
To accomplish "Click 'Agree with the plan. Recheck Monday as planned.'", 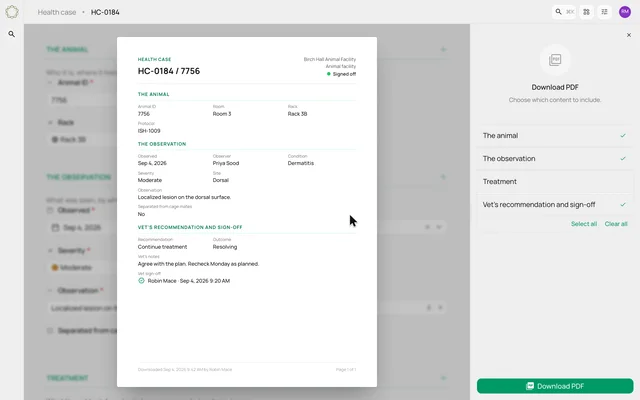I will pyautogui.click(x=198, y=264).
